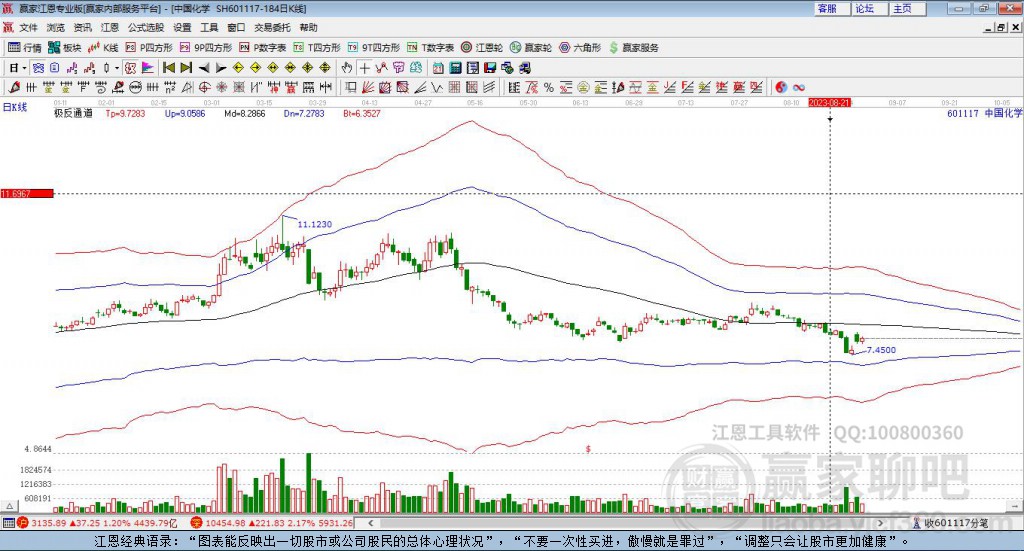Image resolution: width=1024 pixels, height=551 pixels.
Task: Select the crosshair cursor tool
Action: [x=365, y=67]
